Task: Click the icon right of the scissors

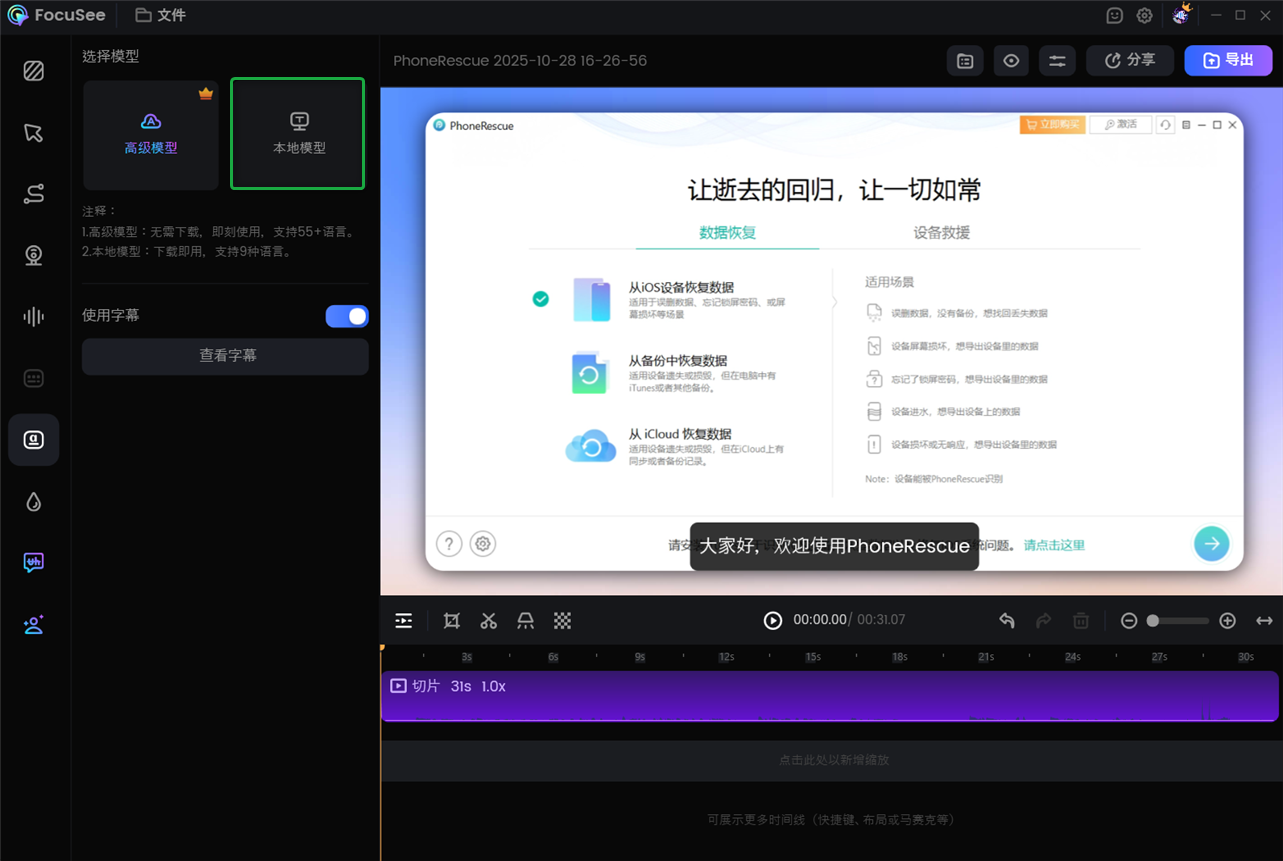Action: click(x=526, y=621)
